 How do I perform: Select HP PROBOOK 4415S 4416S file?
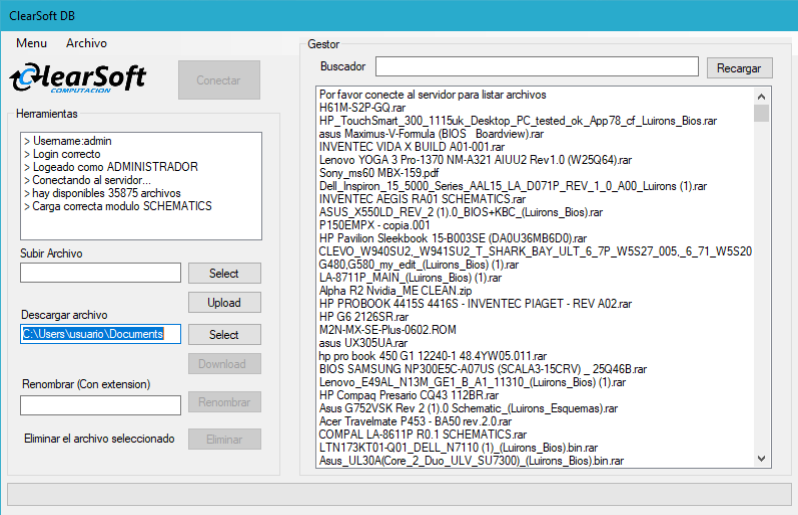click(475, 304)
